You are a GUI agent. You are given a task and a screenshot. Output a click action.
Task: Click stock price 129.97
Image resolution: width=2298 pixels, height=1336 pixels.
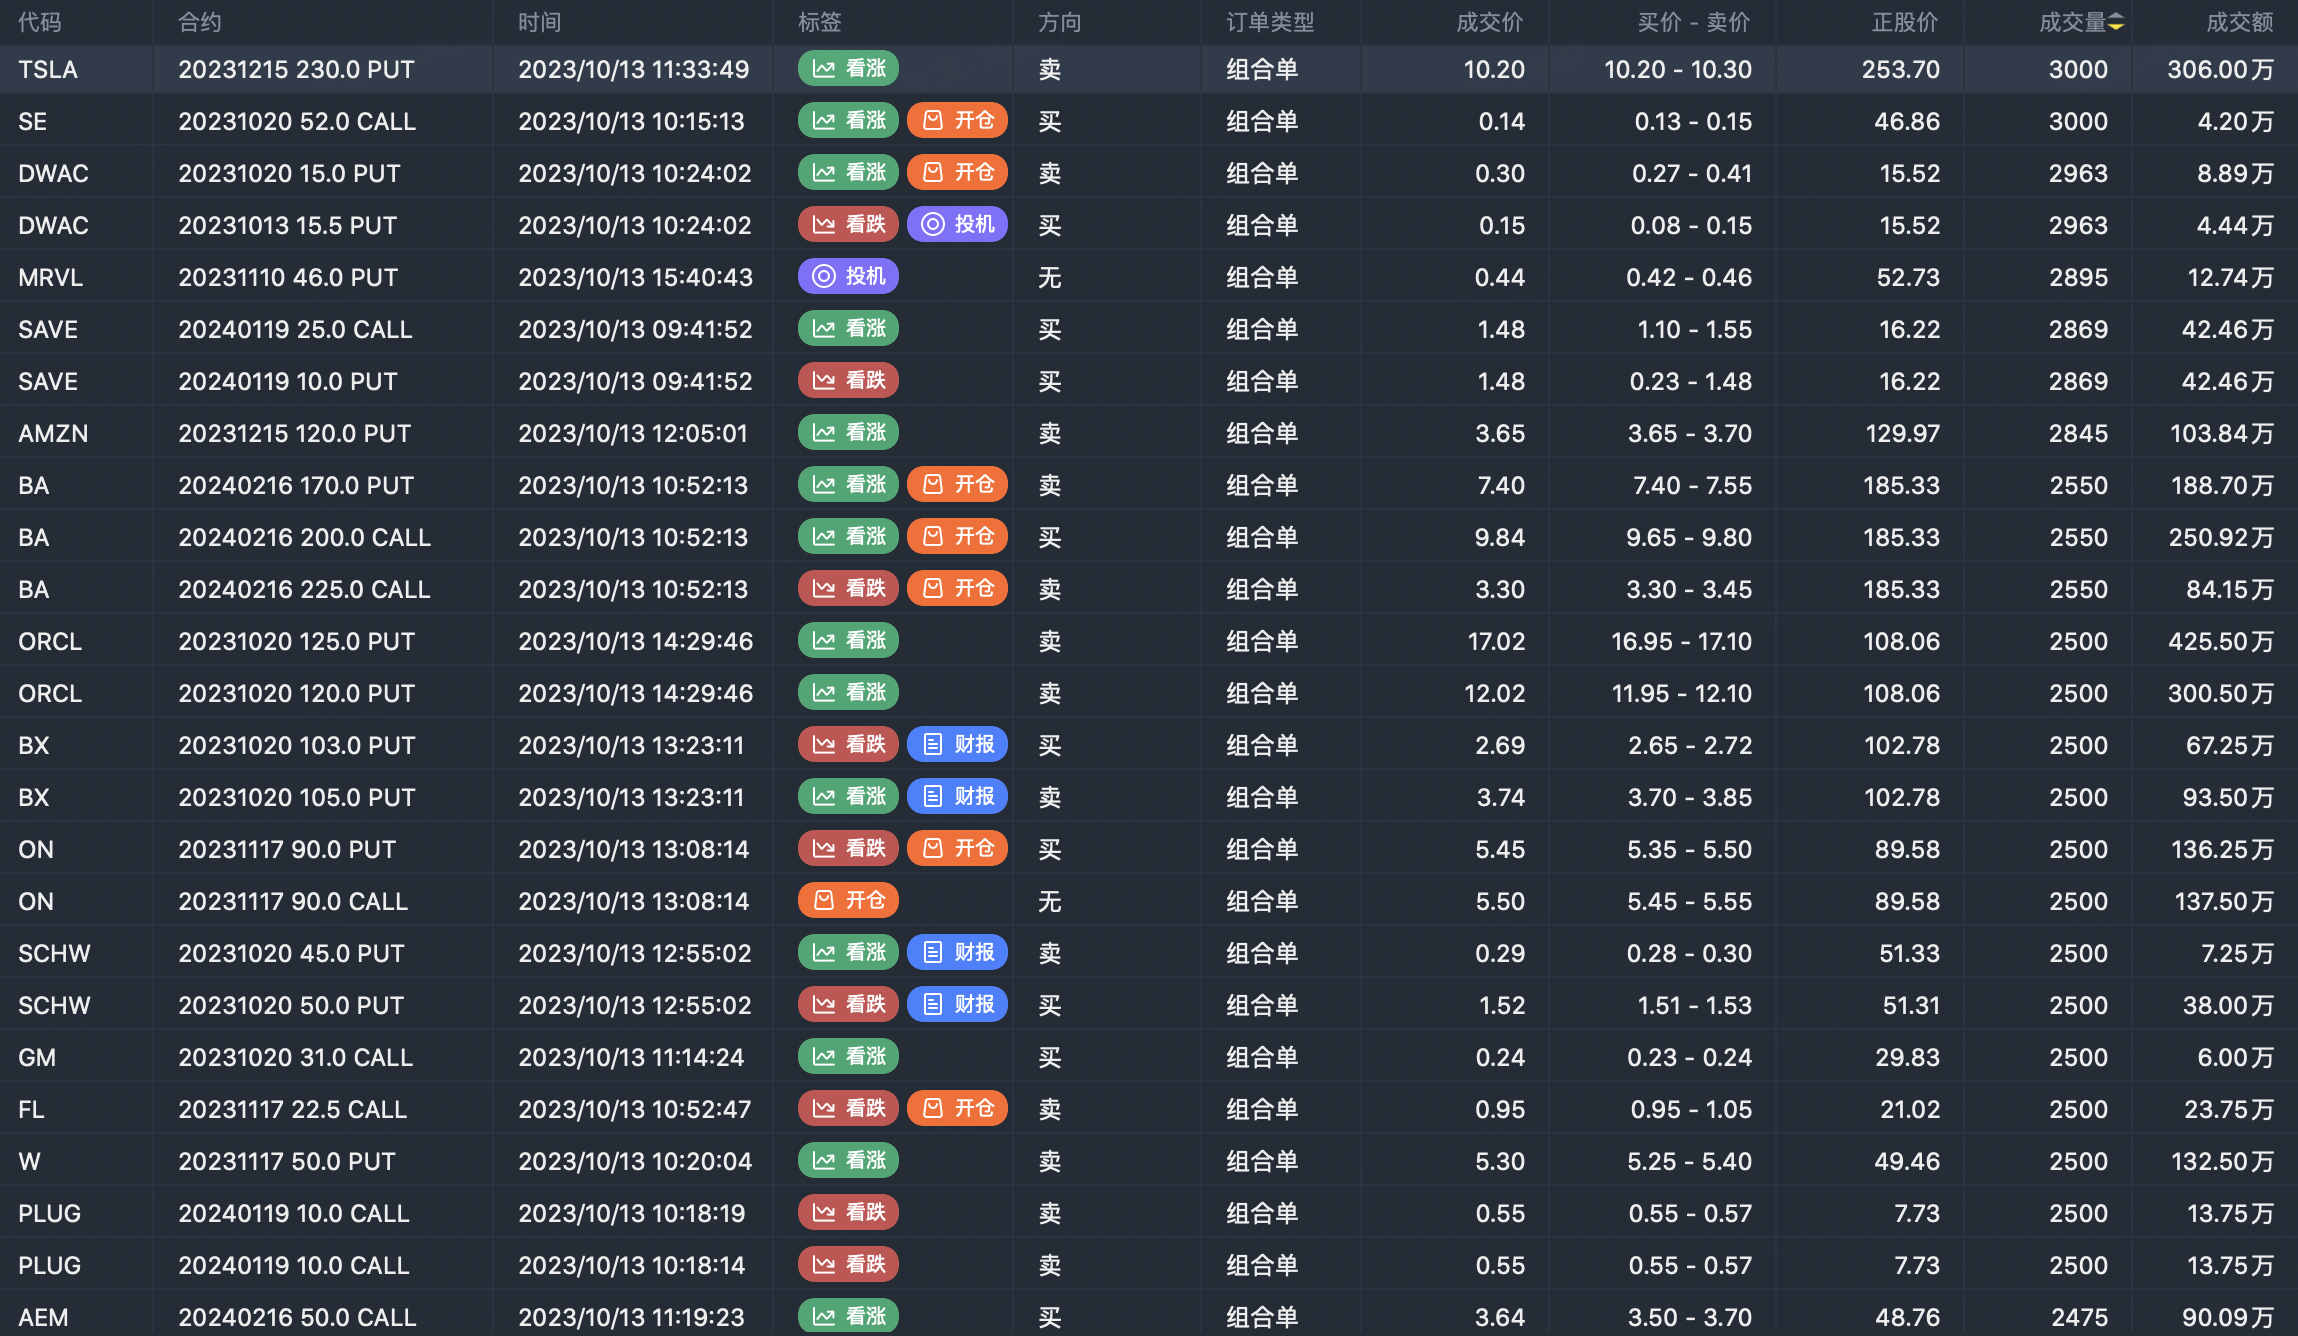[x=1903, y=434]
